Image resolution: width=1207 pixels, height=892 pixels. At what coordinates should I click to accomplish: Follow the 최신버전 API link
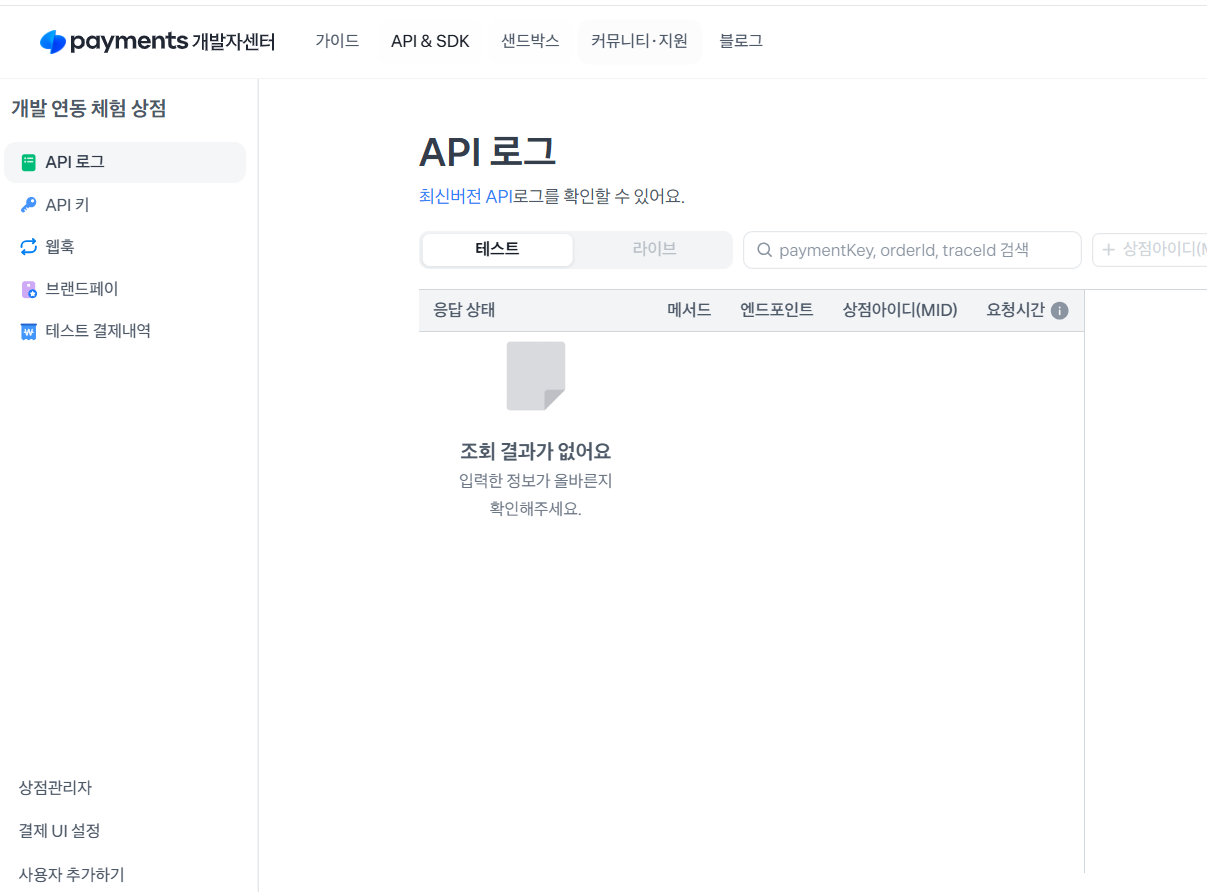tap(466, 197)
